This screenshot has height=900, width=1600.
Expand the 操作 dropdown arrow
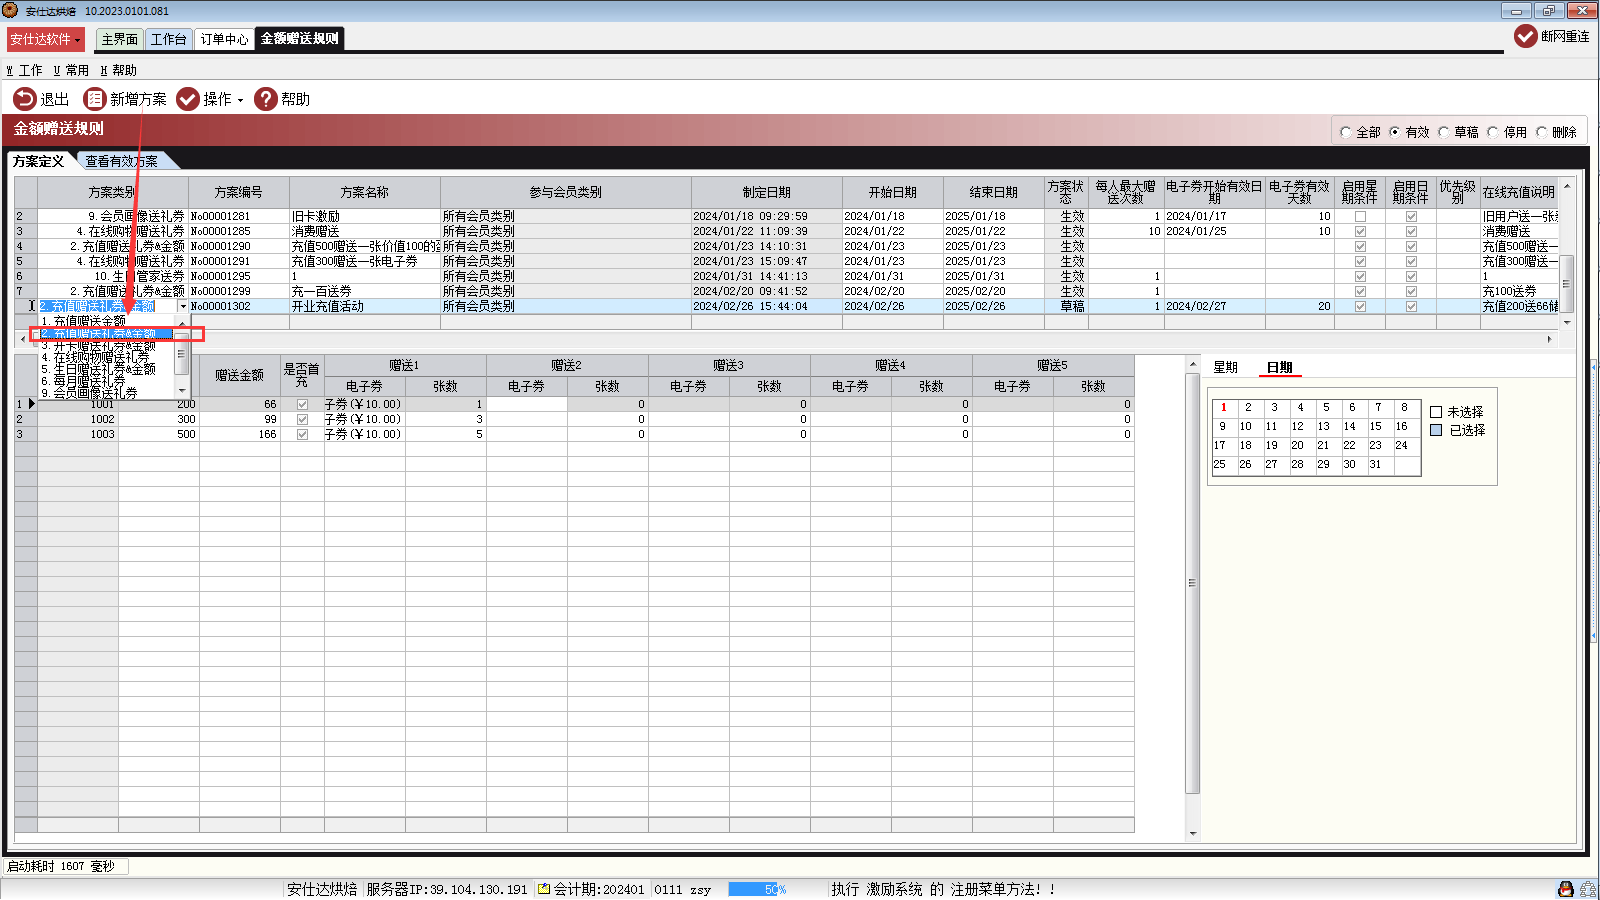tap(240, 100)
